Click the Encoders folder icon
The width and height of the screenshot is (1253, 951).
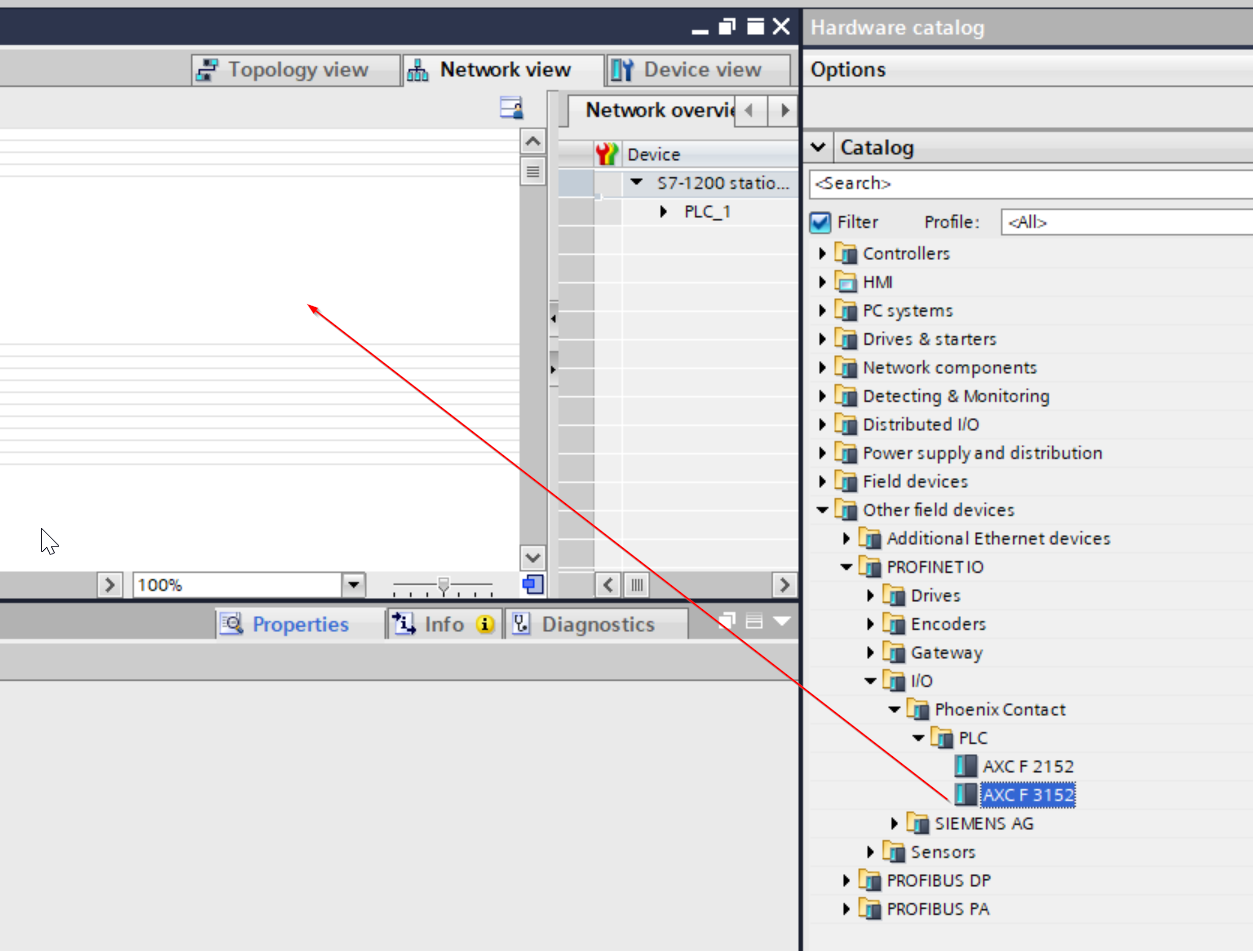click(x=894, y=624)
